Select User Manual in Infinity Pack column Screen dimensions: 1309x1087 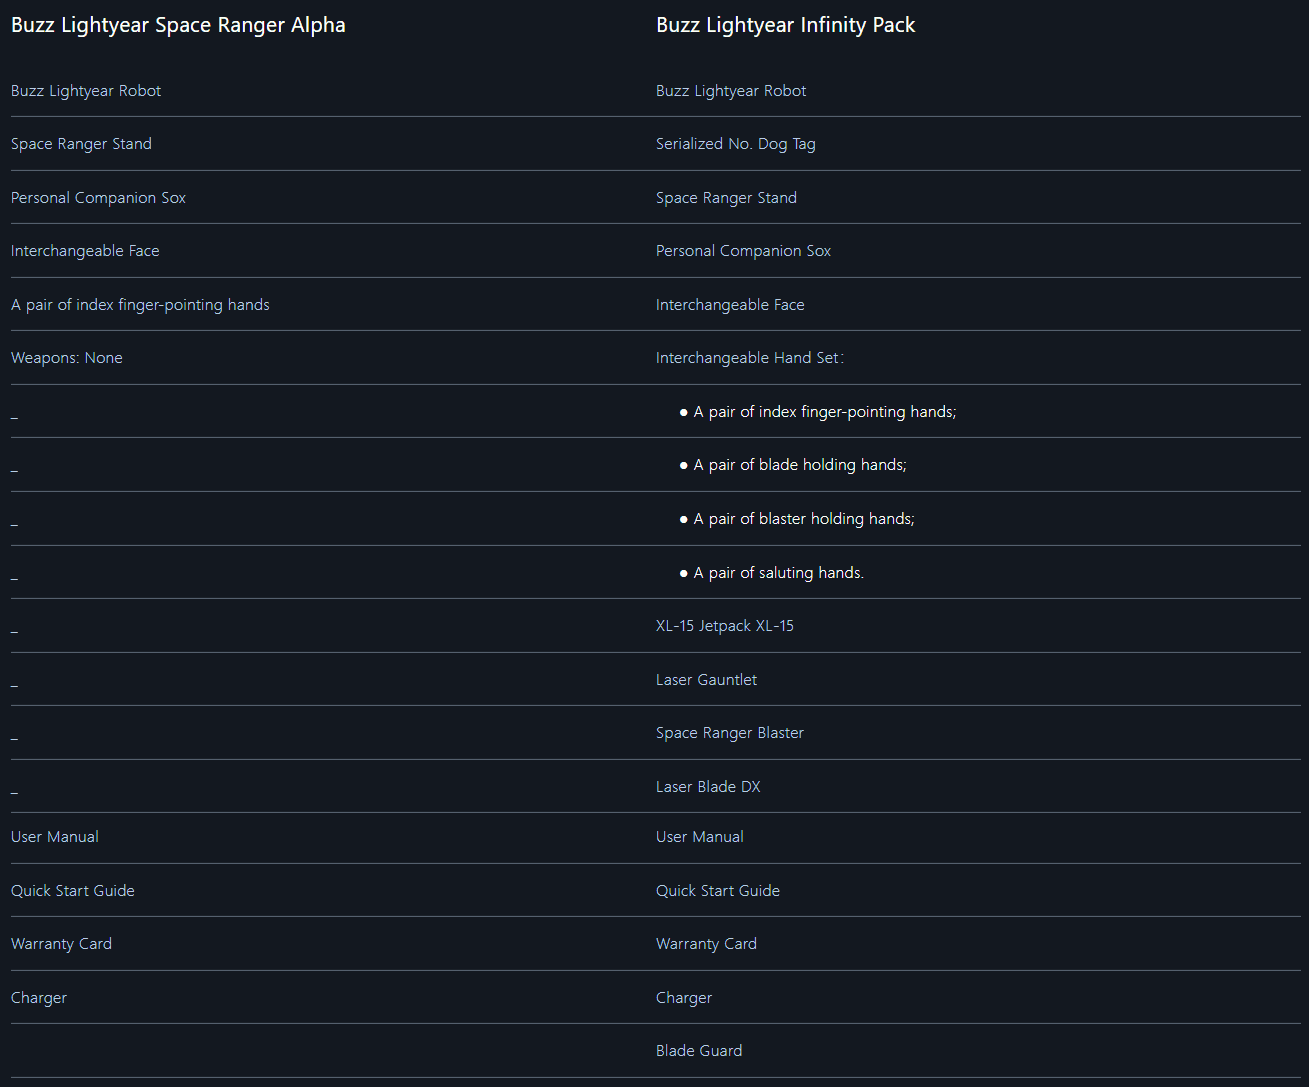[700, 837]
